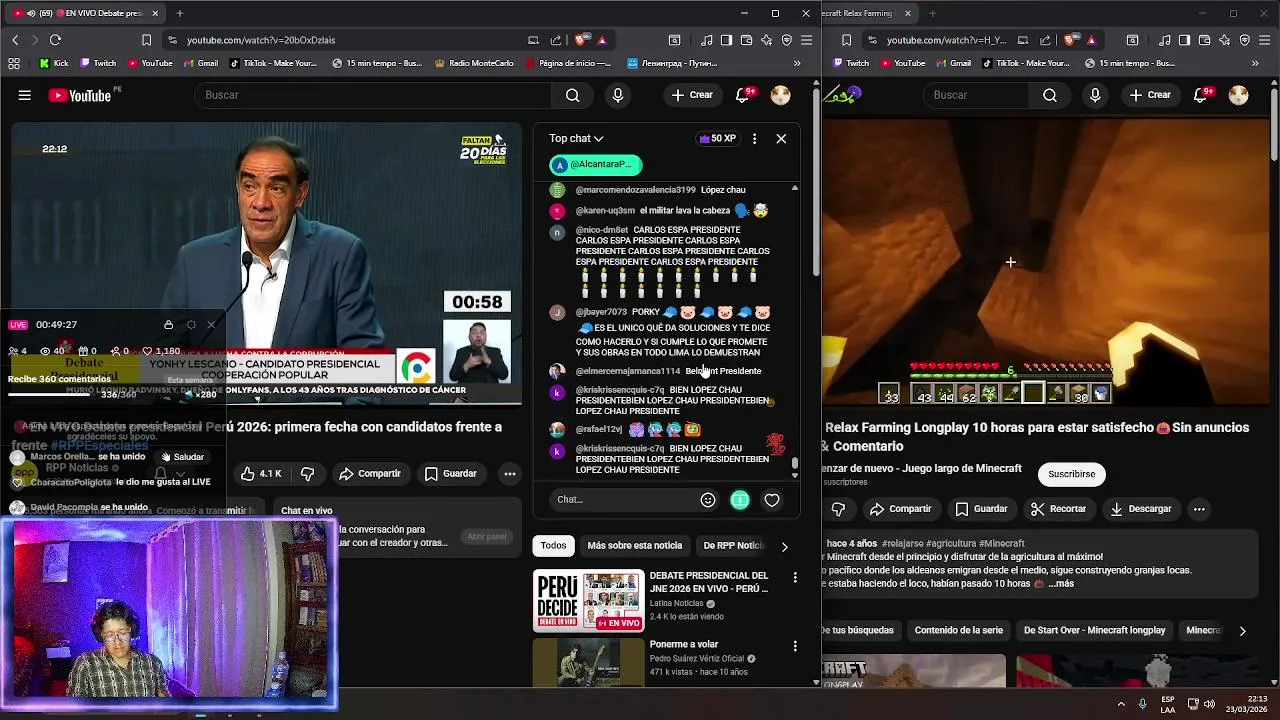Send a heart reaction in chat

point(772,500)
